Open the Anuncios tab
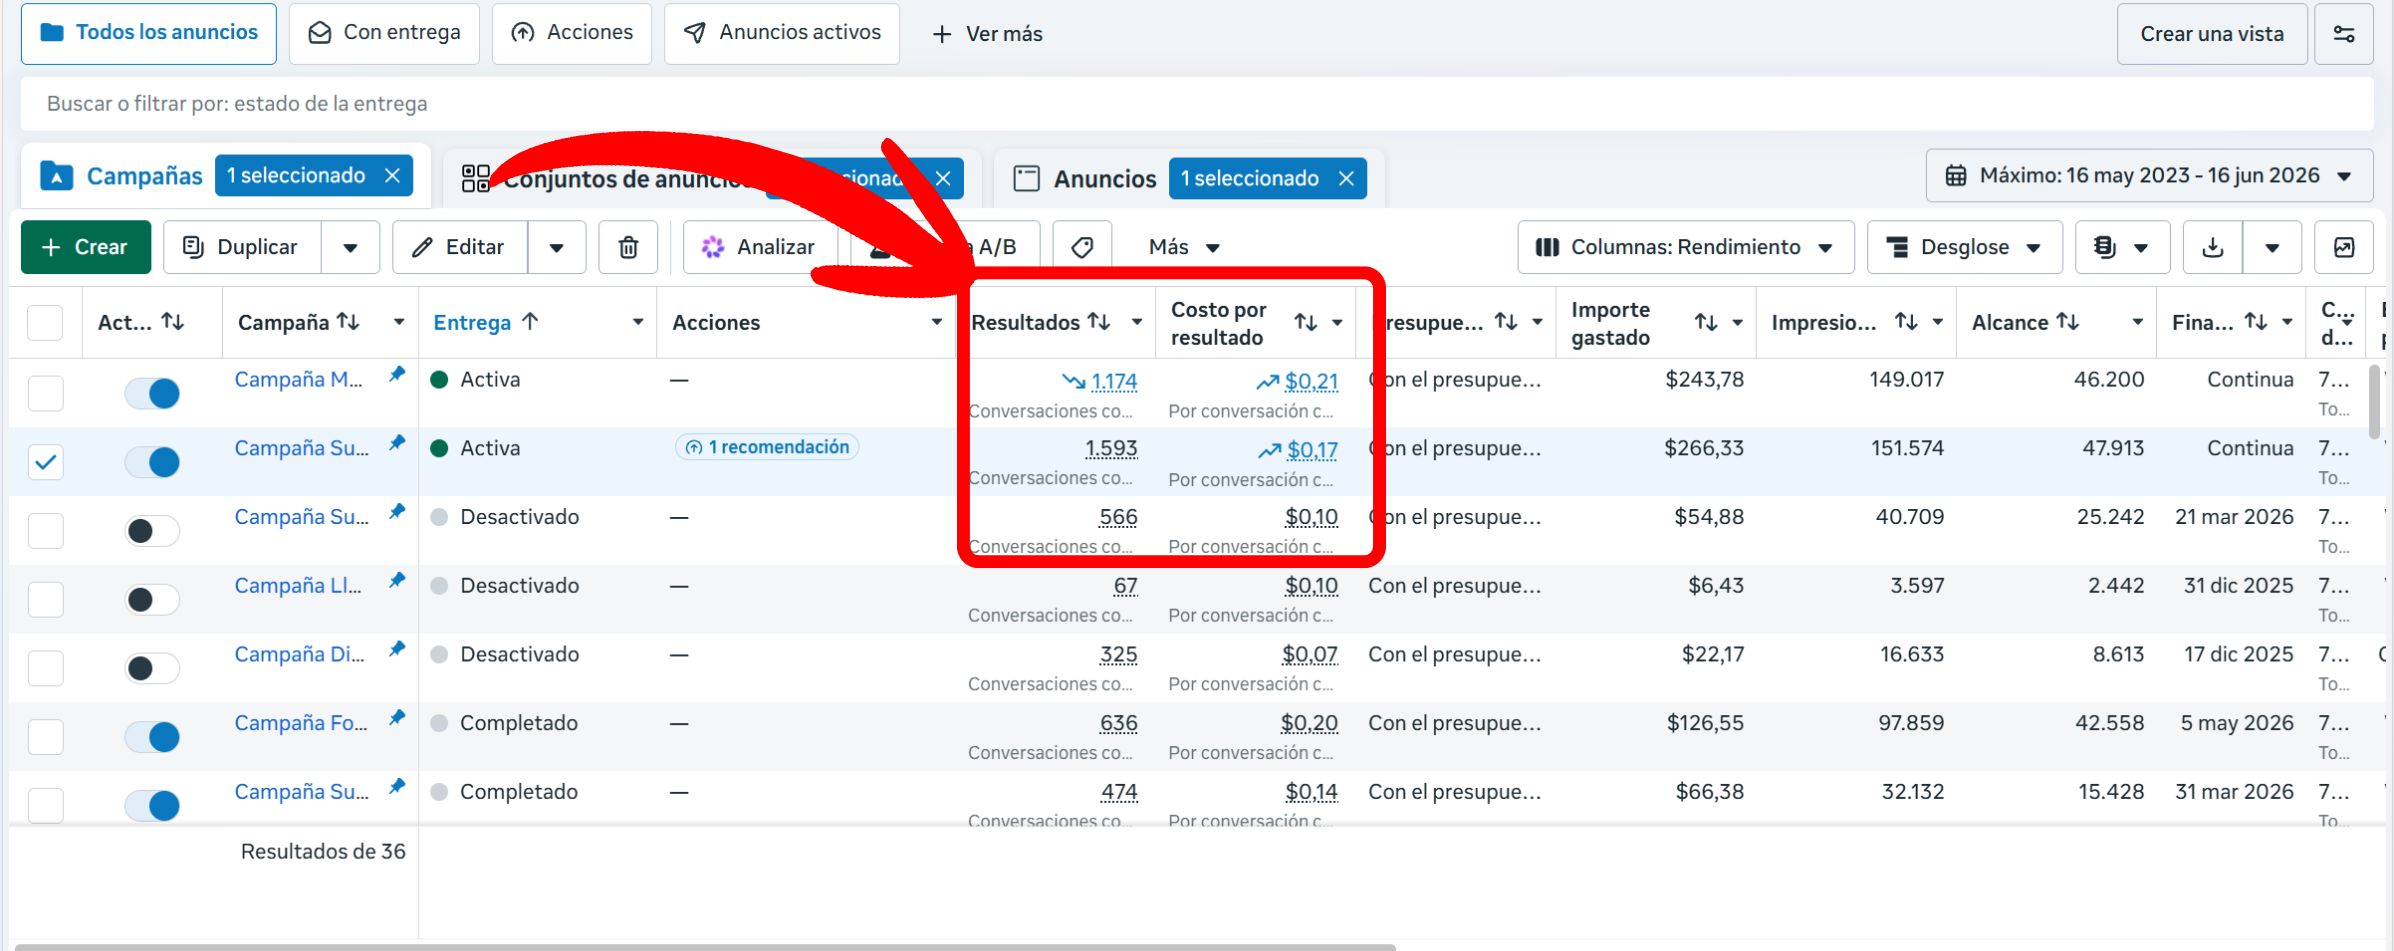 coord(1104,179)
